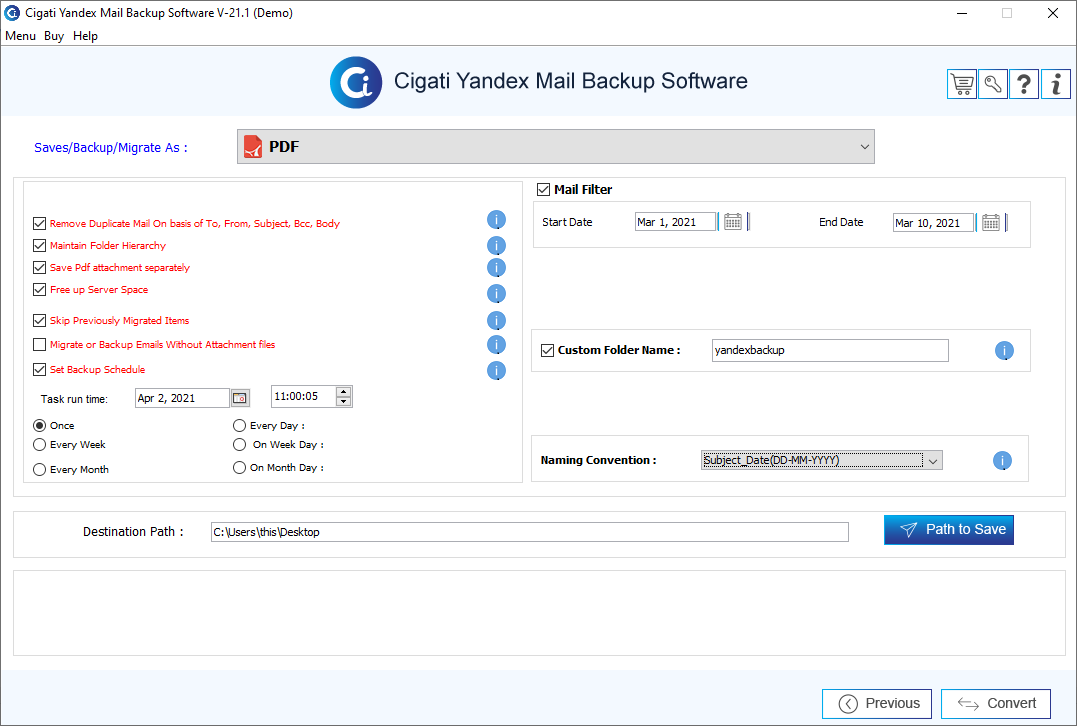Open the Buy menu
Image resolution: width=1077 pixels, height=726 pixels.
click(x=54, y=36)
